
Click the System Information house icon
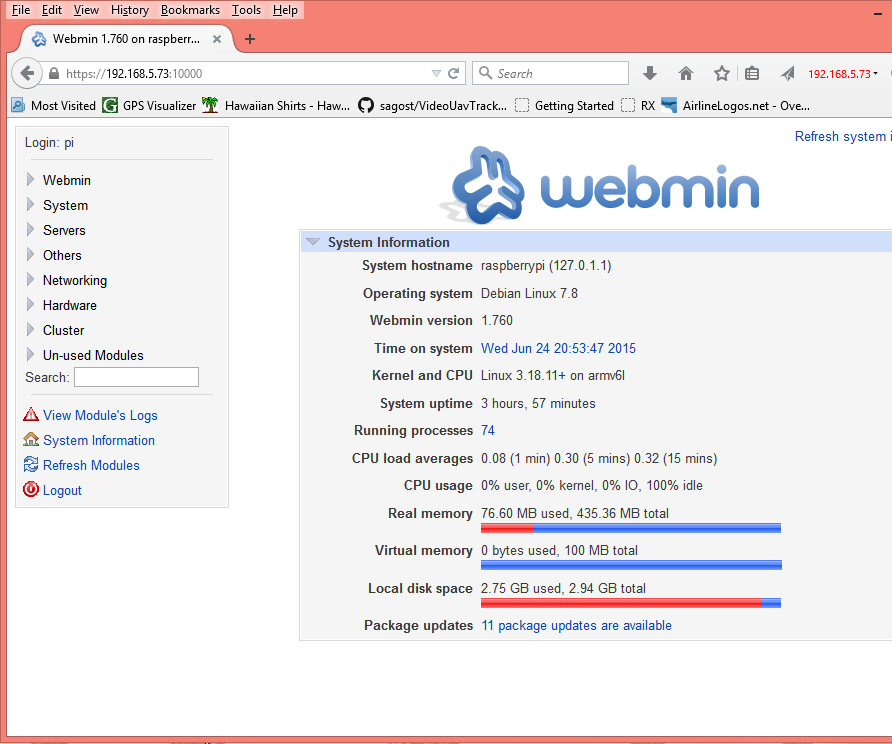tap(30, 440)
